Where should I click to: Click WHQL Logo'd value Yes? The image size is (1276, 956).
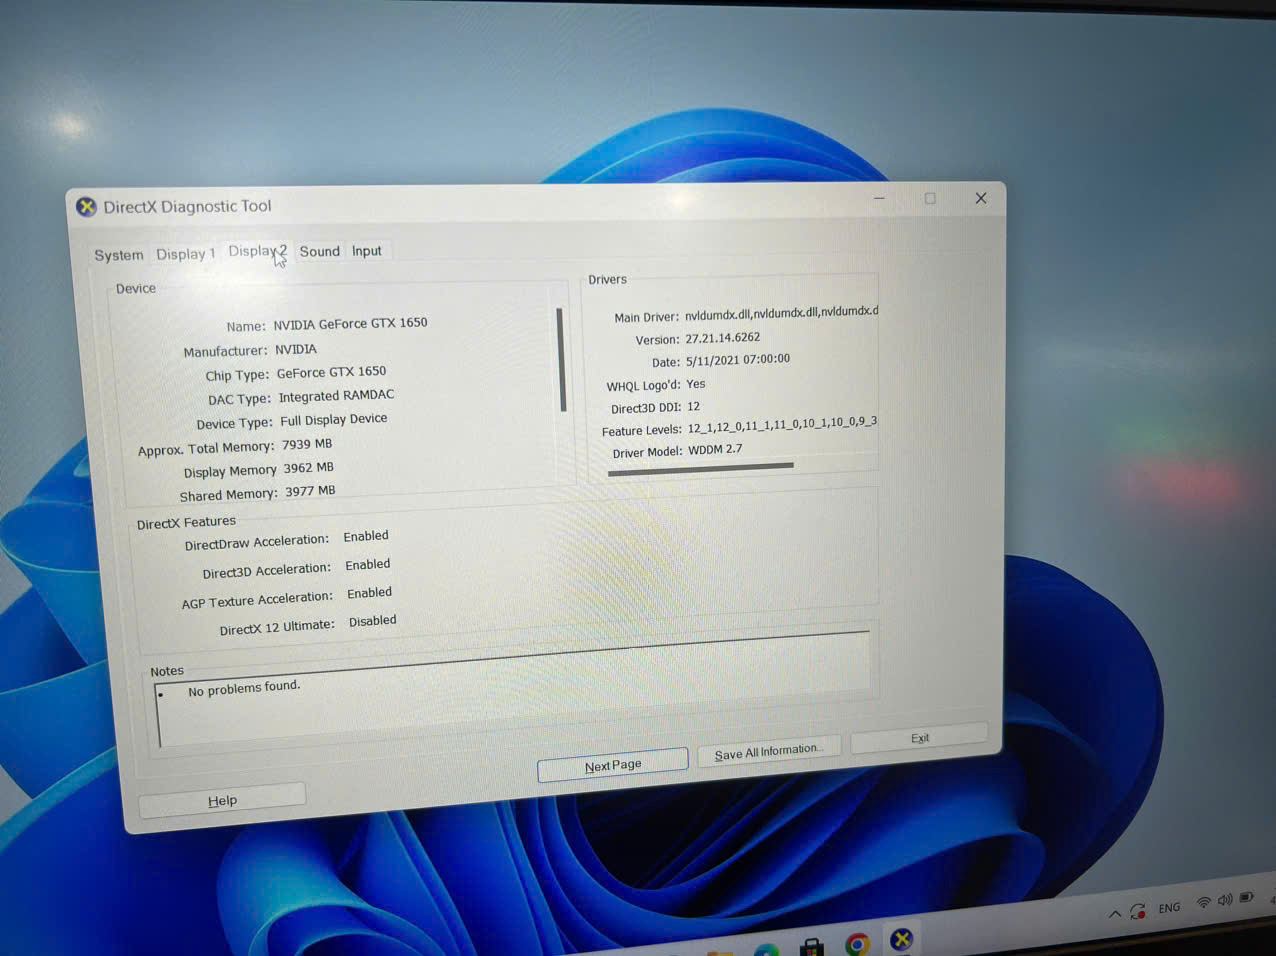696,384
